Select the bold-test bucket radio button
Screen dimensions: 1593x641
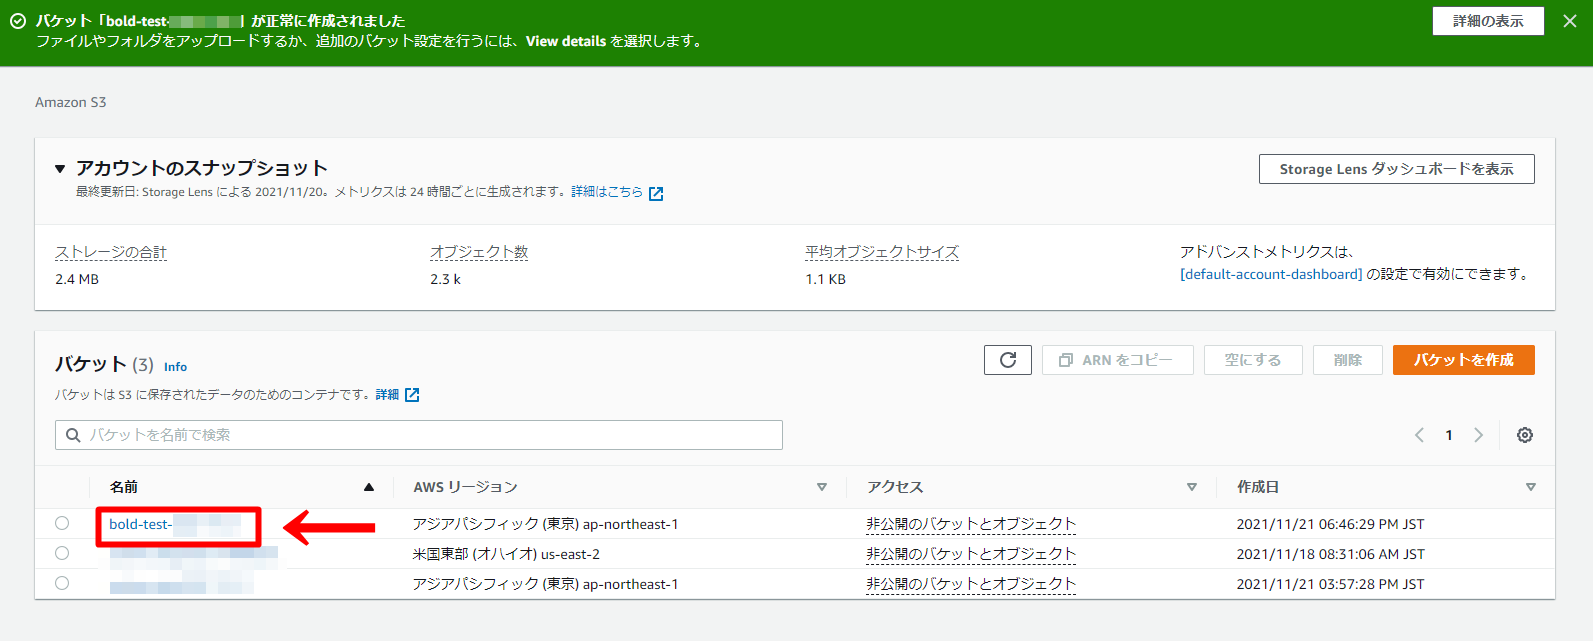(62, 523)
